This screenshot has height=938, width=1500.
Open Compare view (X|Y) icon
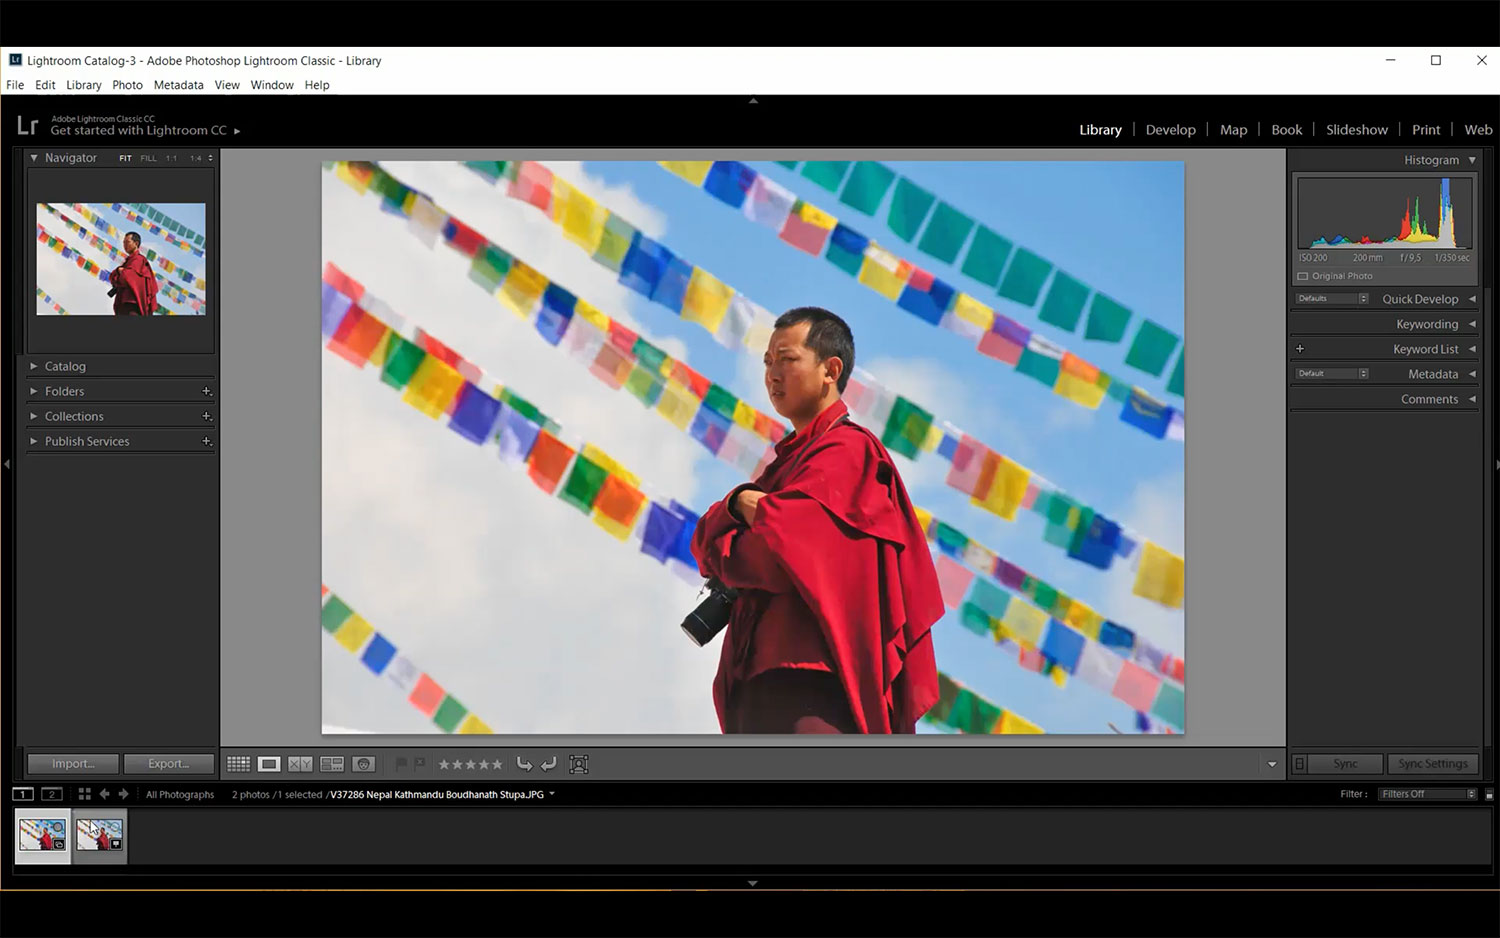[x=300, y=764]
